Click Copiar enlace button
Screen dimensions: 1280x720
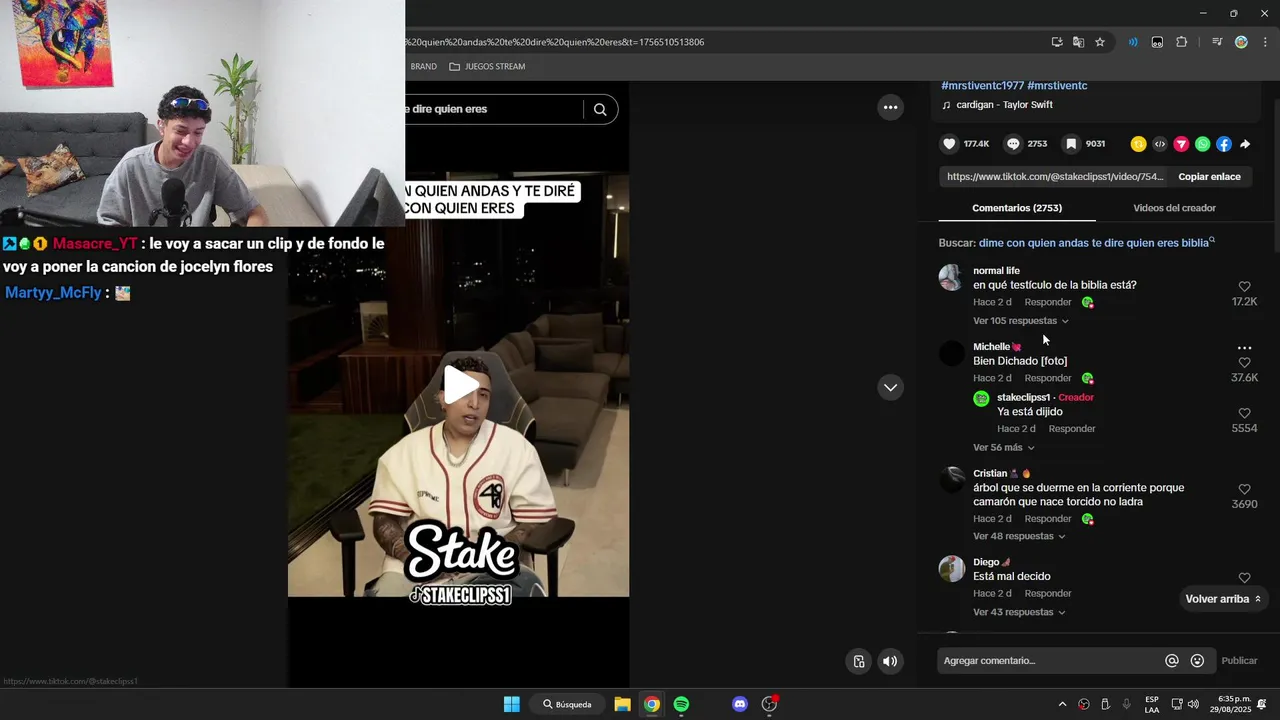click(1209, 177)
